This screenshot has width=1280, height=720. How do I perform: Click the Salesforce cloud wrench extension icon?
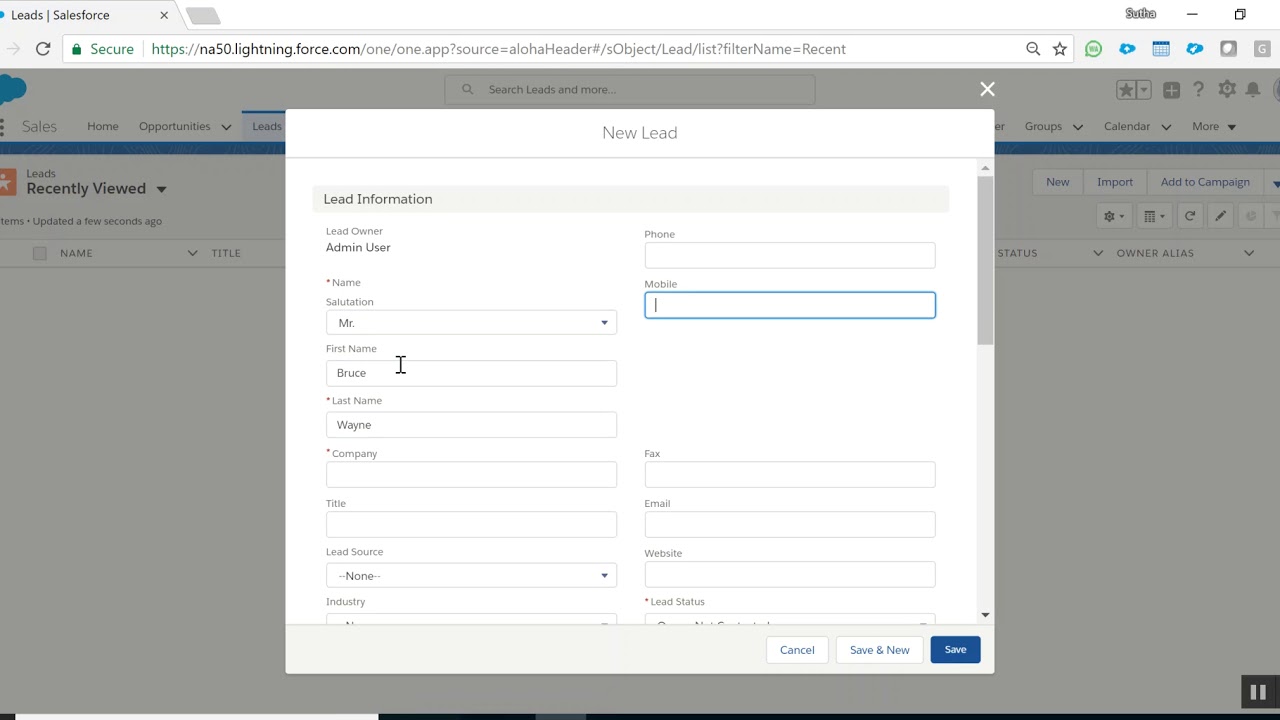(x=1194, y=49)
